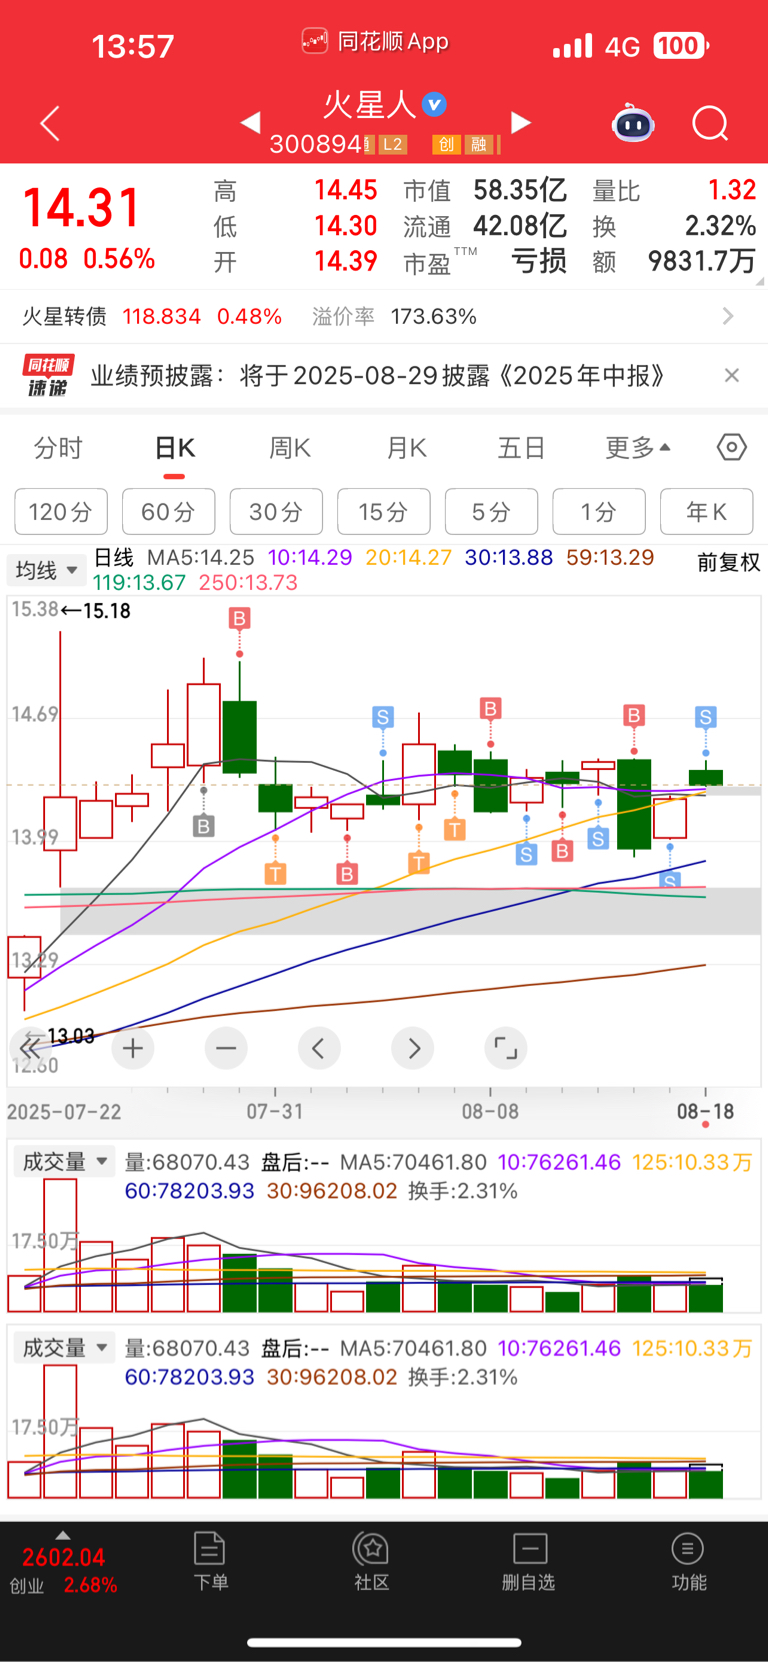Tap the blue verified badge
Viewport: 768px width, 1662px height.
click(434, 104)
